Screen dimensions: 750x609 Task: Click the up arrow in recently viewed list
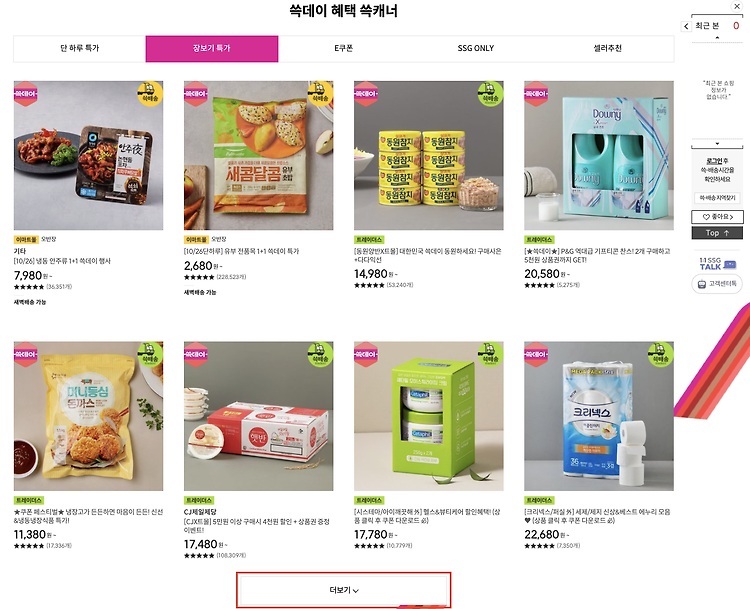(x=717, y=38)
